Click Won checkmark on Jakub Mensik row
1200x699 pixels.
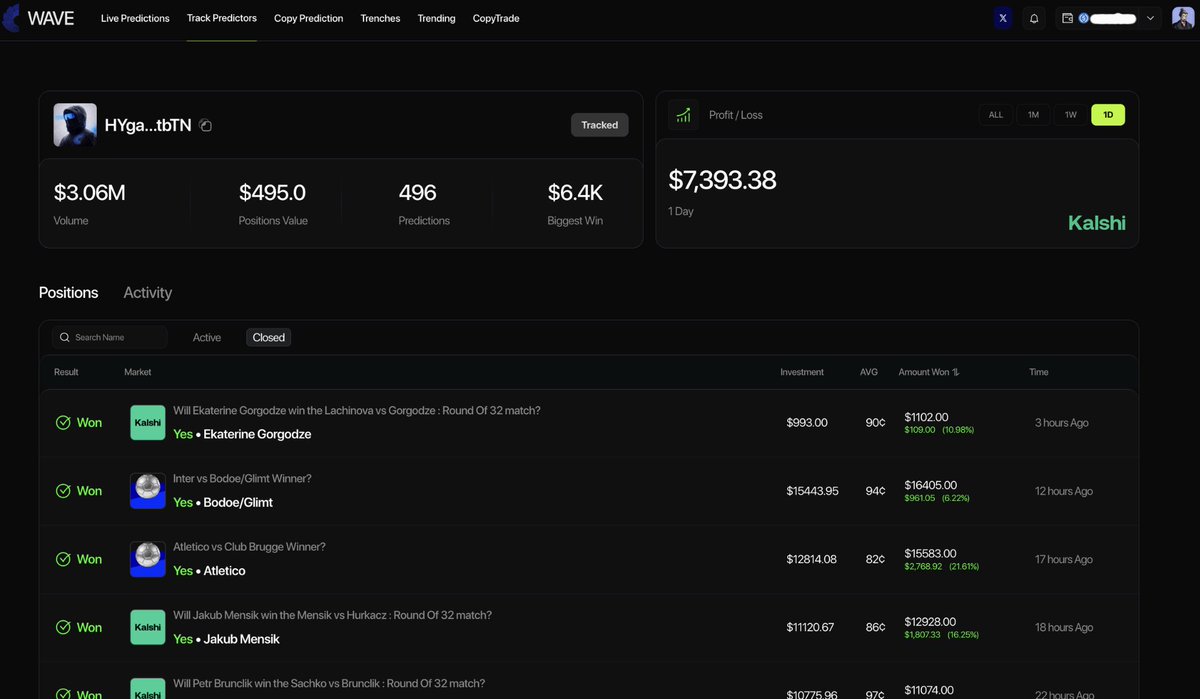[x=63, y=627]
